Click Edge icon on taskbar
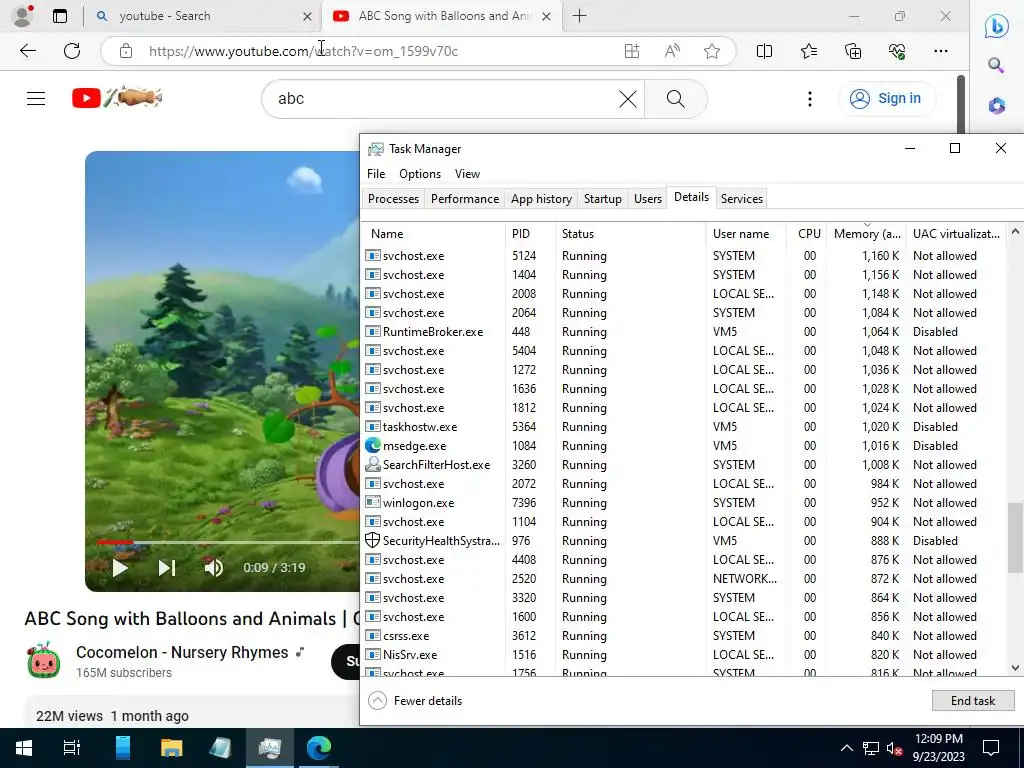The width and height of the screenshot is (1024, 768). coord(319,748)
